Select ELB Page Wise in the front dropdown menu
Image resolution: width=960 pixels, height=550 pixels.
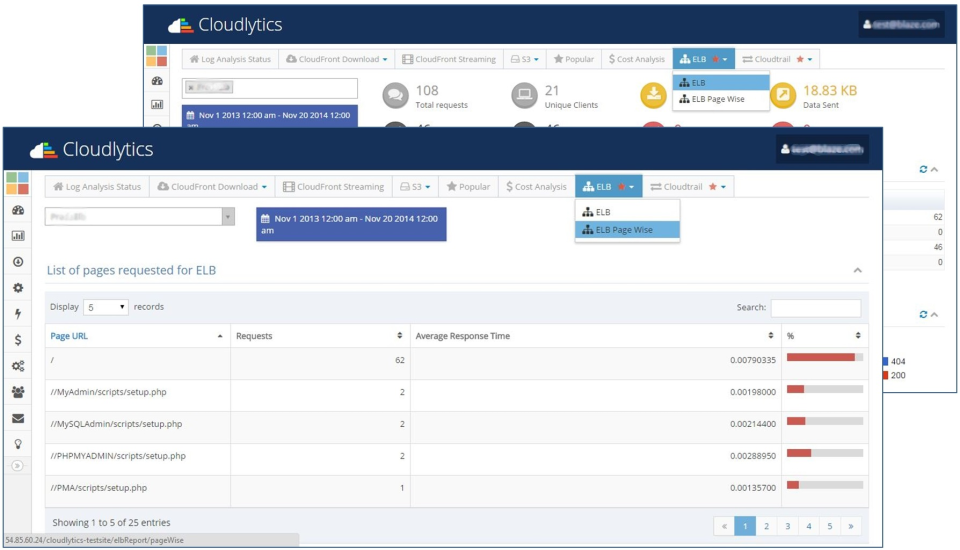point(628,230)
